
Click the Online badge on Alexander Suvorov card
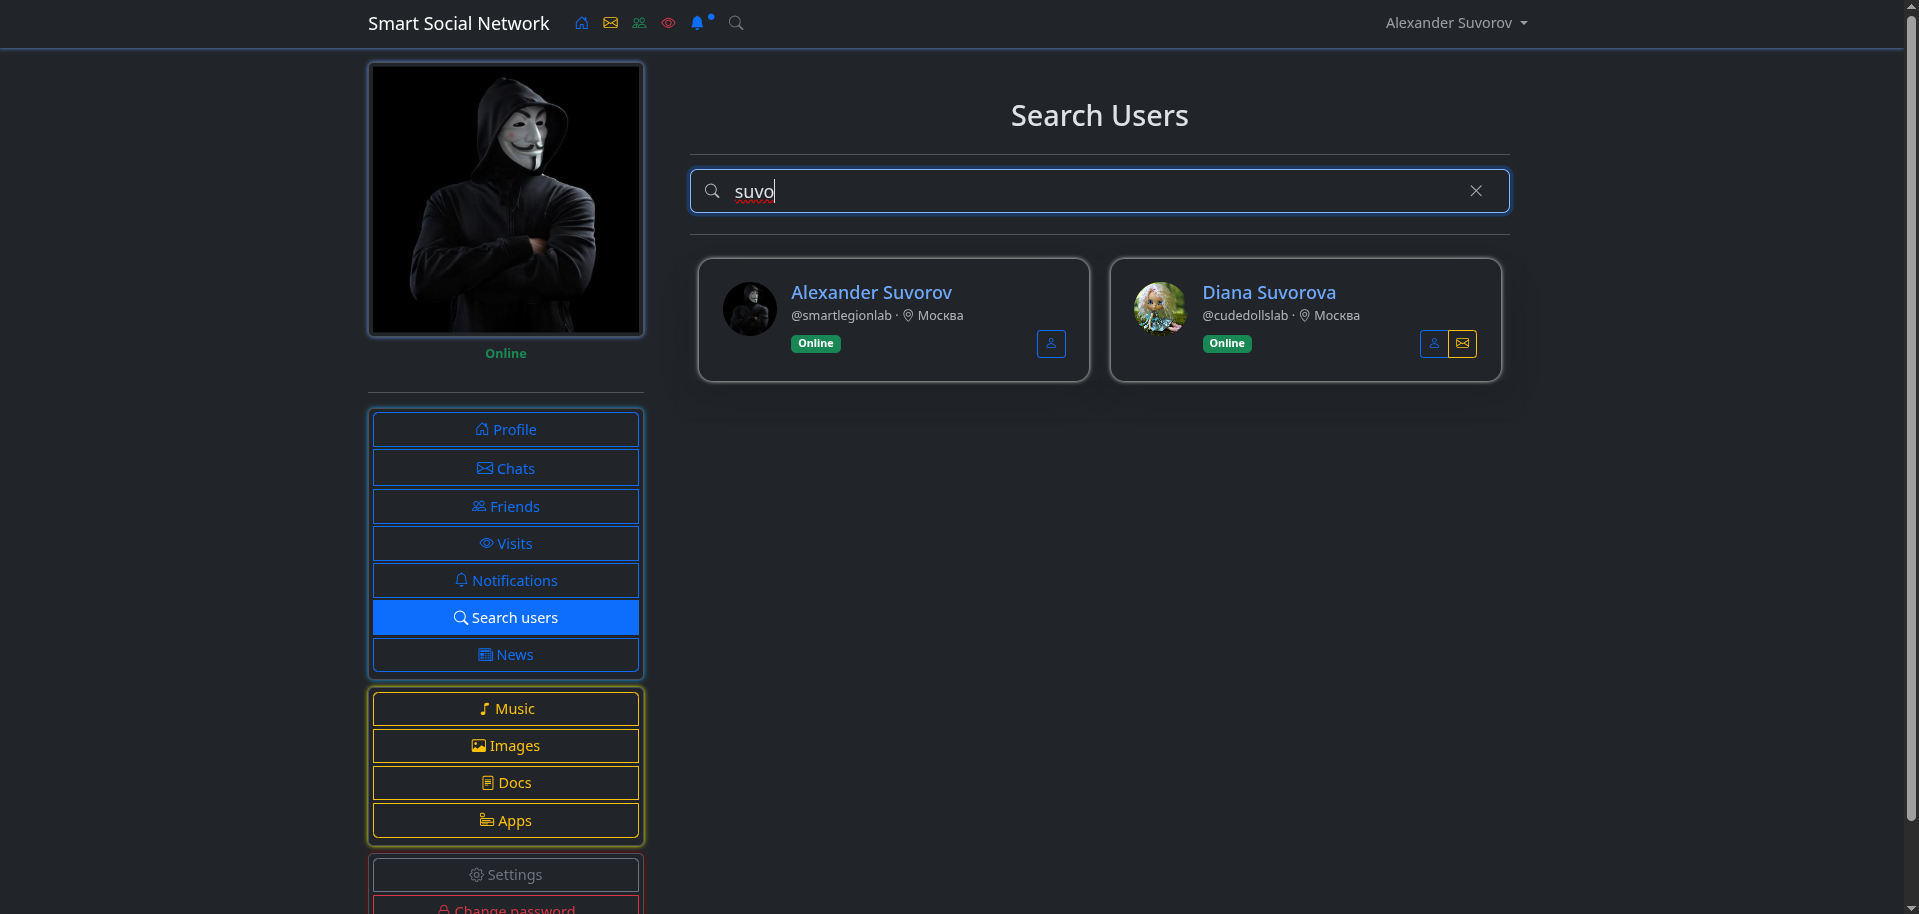click(816, 344)
